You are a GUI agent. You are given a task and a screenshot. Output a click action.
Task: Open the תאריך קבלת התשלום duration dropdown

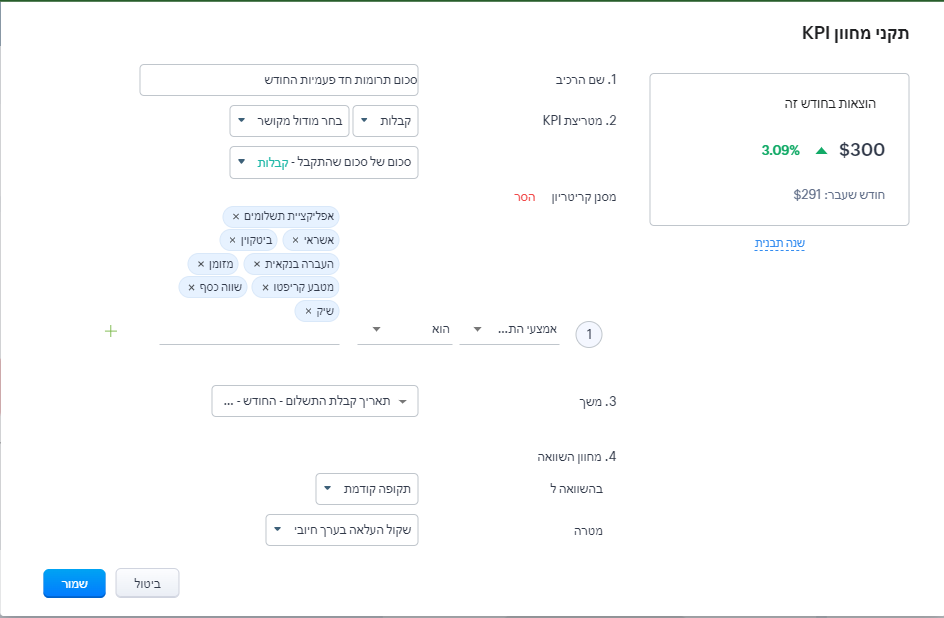tap(315, 402)
